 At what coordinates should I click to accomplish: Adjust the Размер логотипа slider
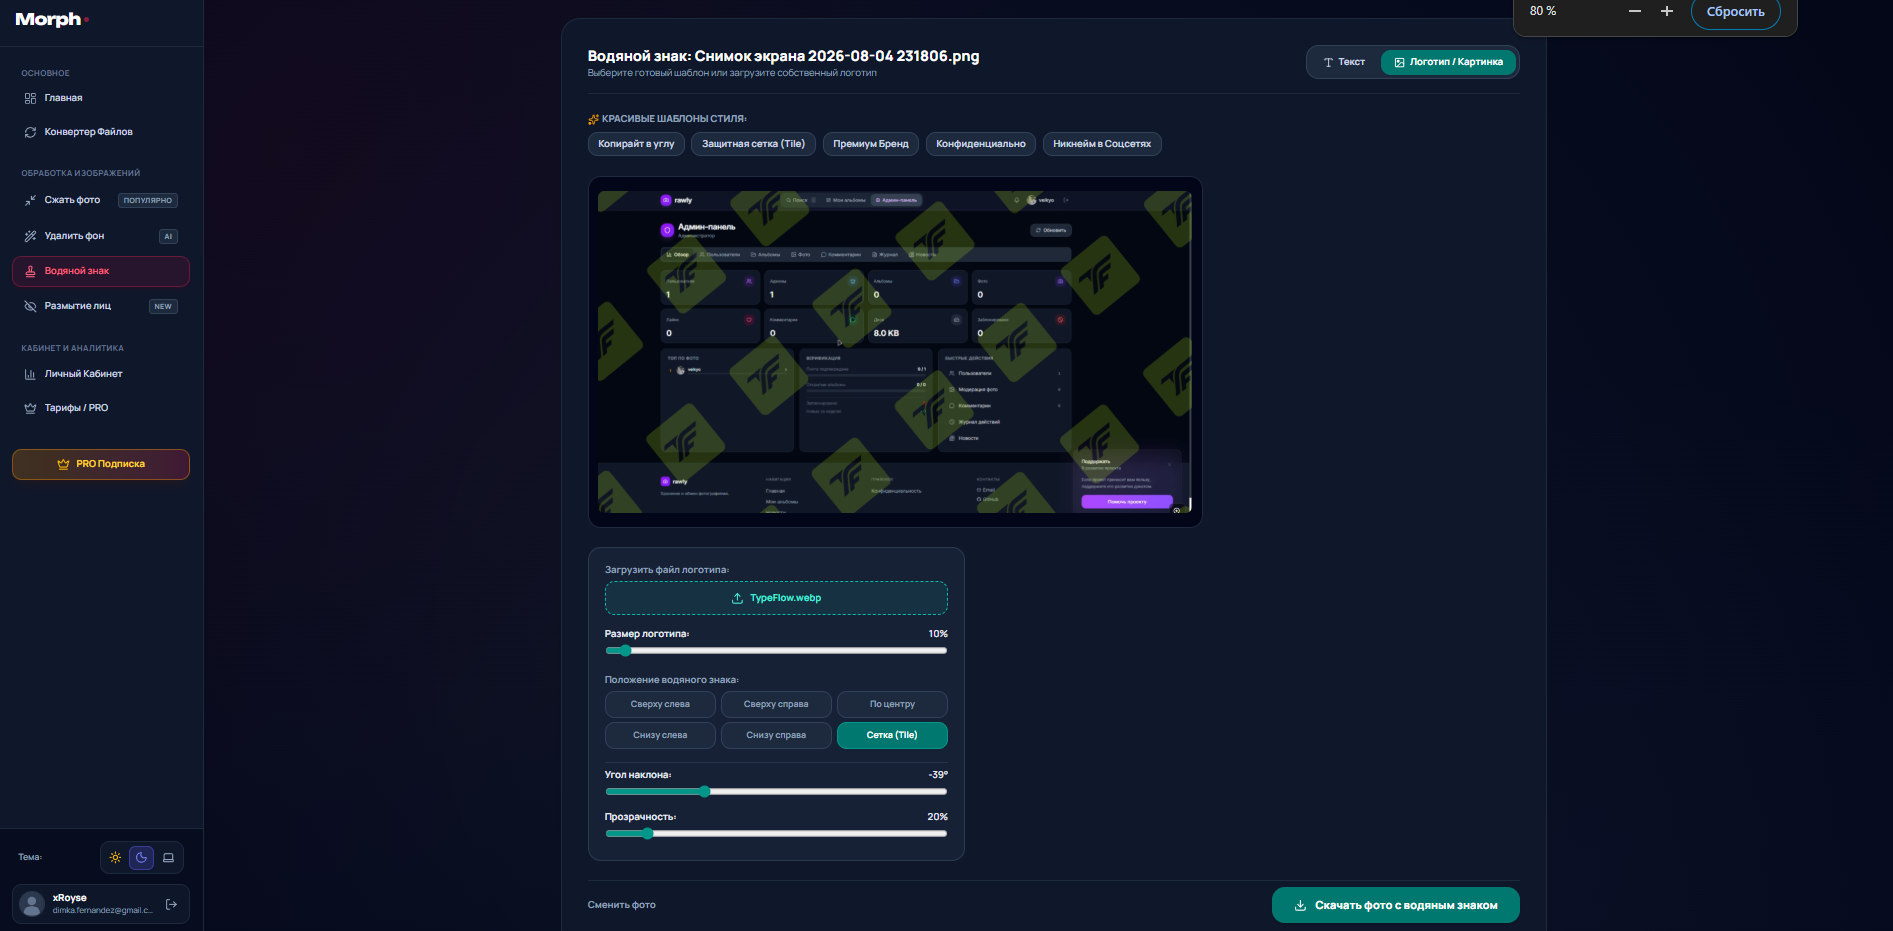pyautogui.click(x=776, y=651)
